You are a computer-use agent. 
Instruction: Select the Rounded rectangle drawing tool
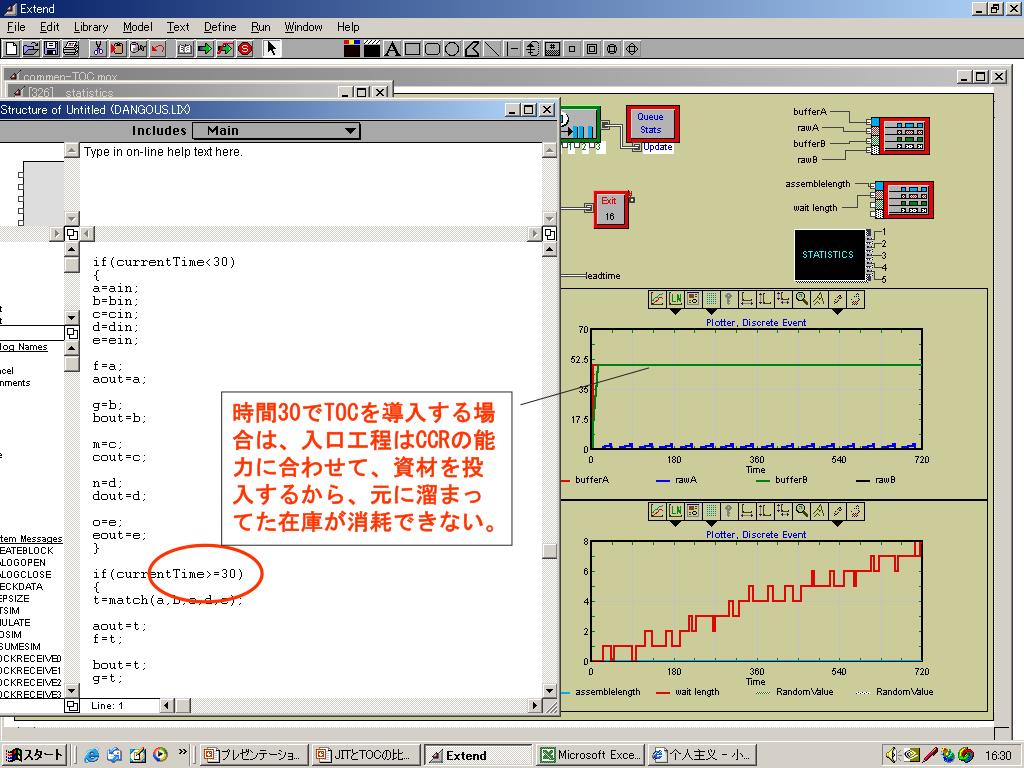pyautogui.click(x=432, y=49)
